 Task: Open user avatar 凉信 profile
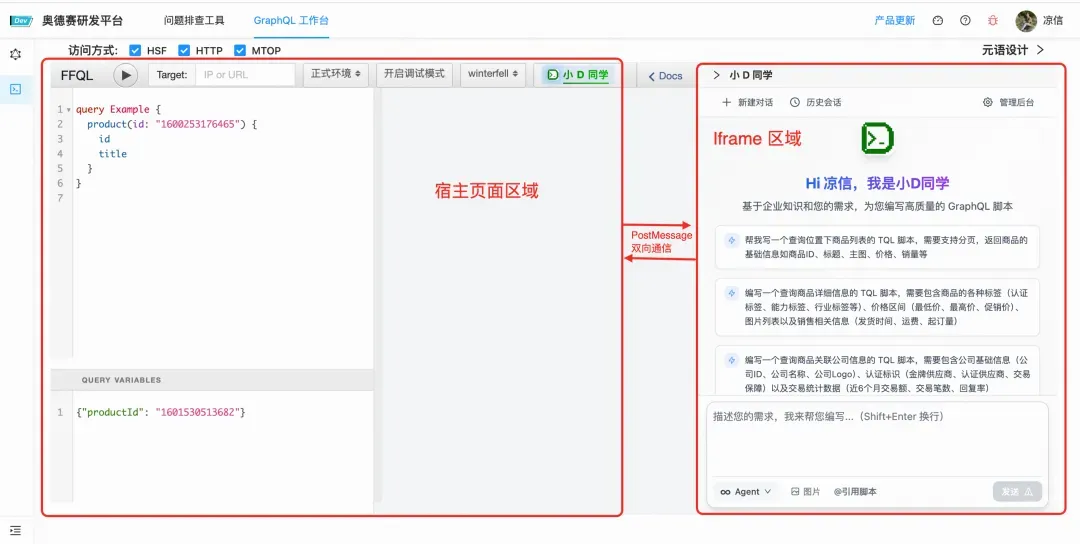(x=1039, y=21)
